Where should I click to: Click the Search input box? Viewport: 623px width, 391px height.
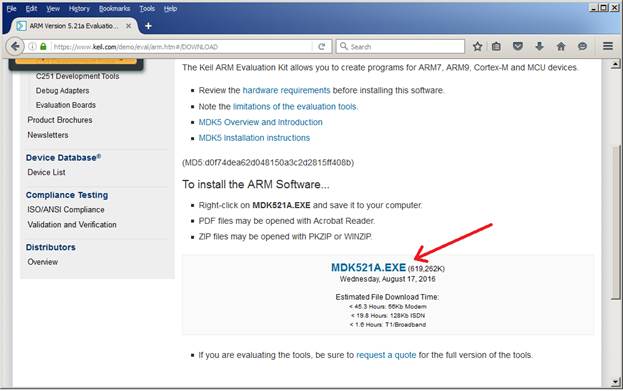click(400, 46)
